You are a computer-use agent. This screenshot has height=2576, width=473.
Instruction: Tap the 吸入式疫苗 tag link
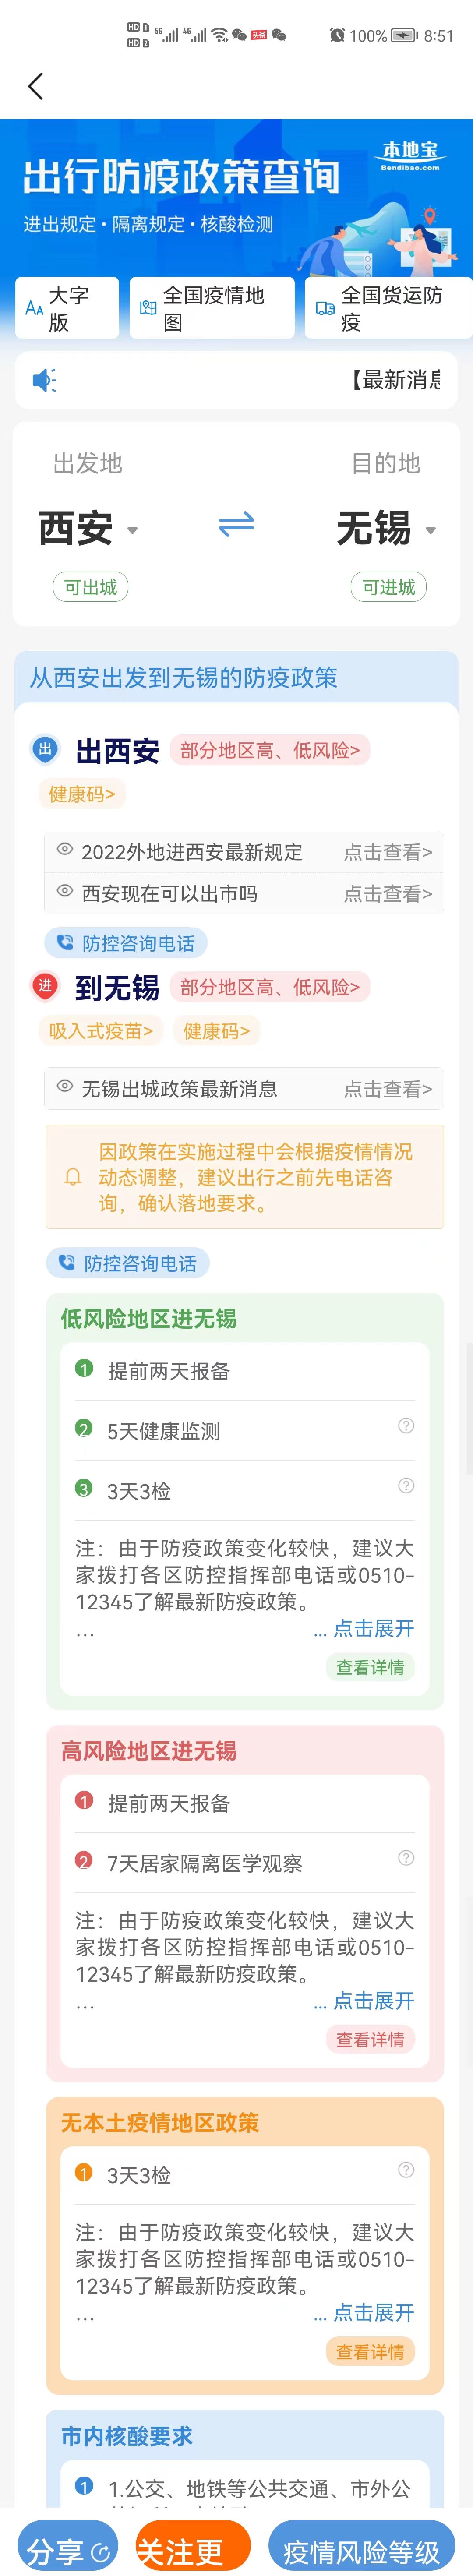tap(101, 1031)
